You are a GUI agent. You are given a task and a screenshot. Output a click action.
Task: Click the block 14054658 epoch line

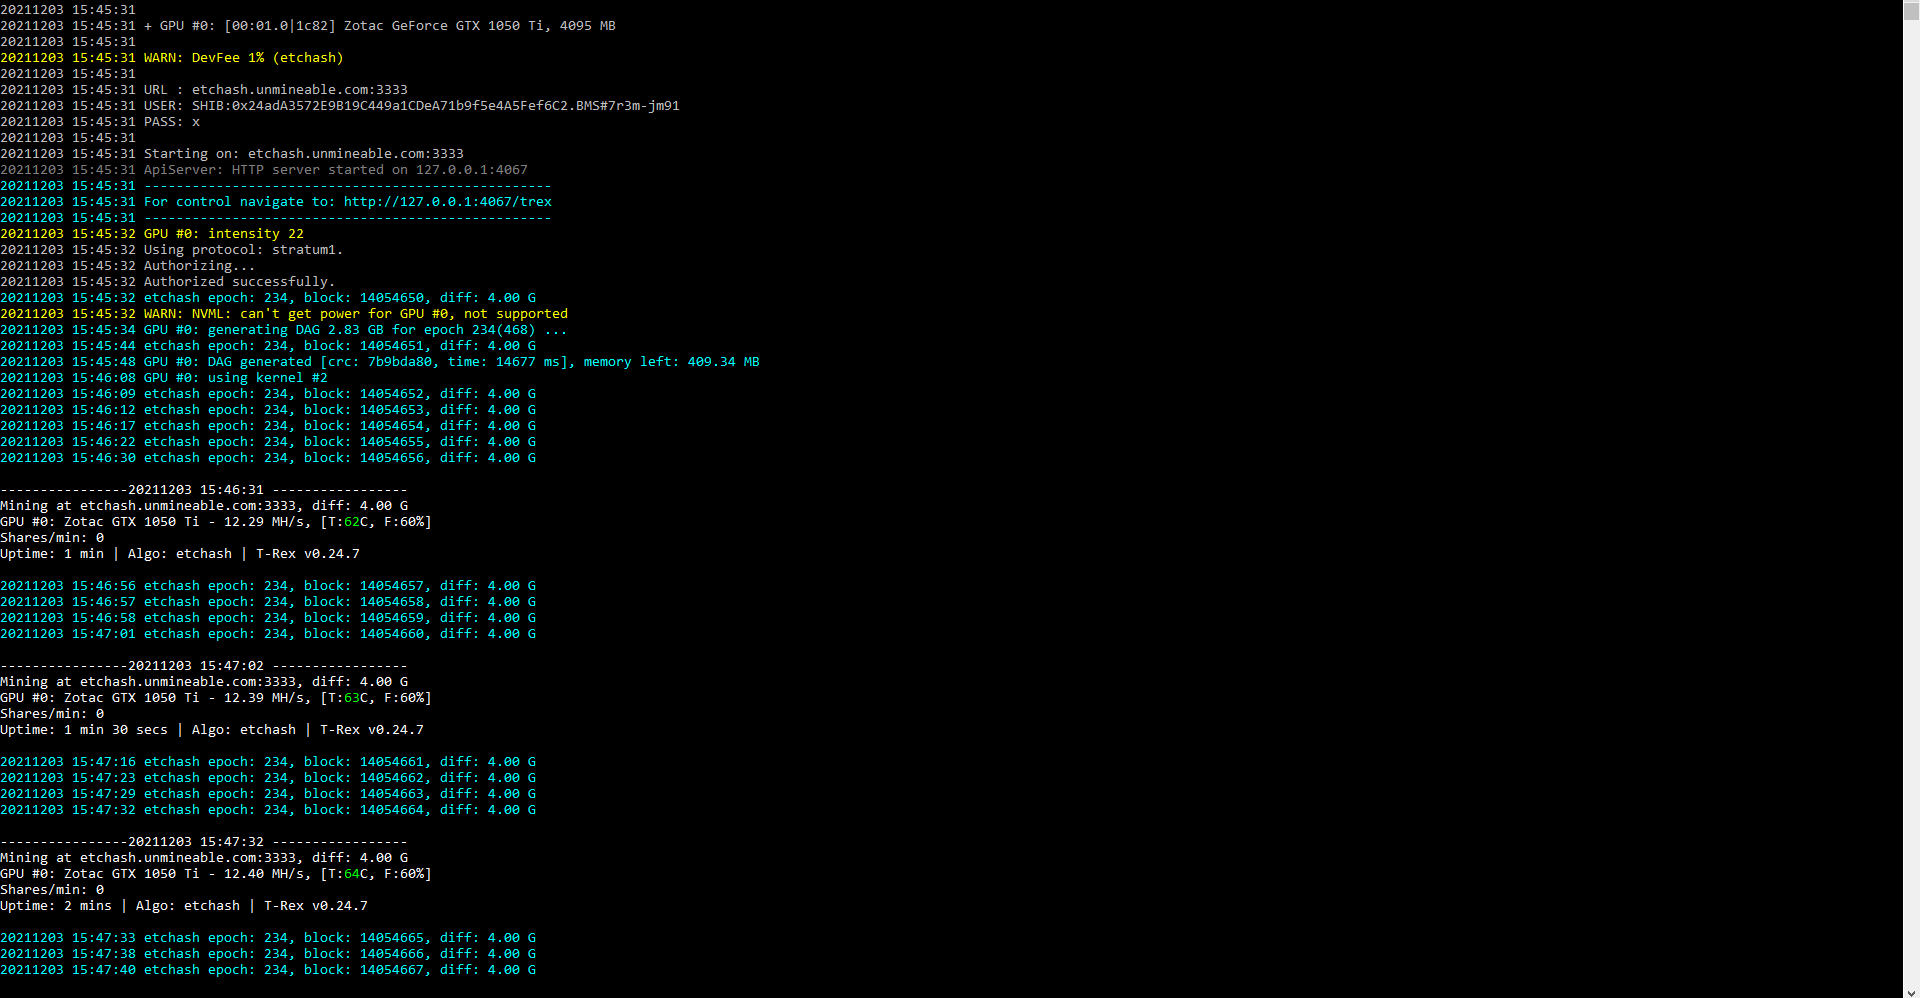[x=268, y=602]
